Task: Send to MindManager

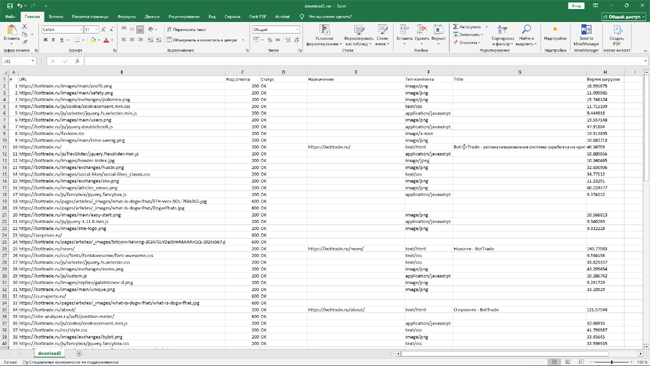Action: pos(586,35)
